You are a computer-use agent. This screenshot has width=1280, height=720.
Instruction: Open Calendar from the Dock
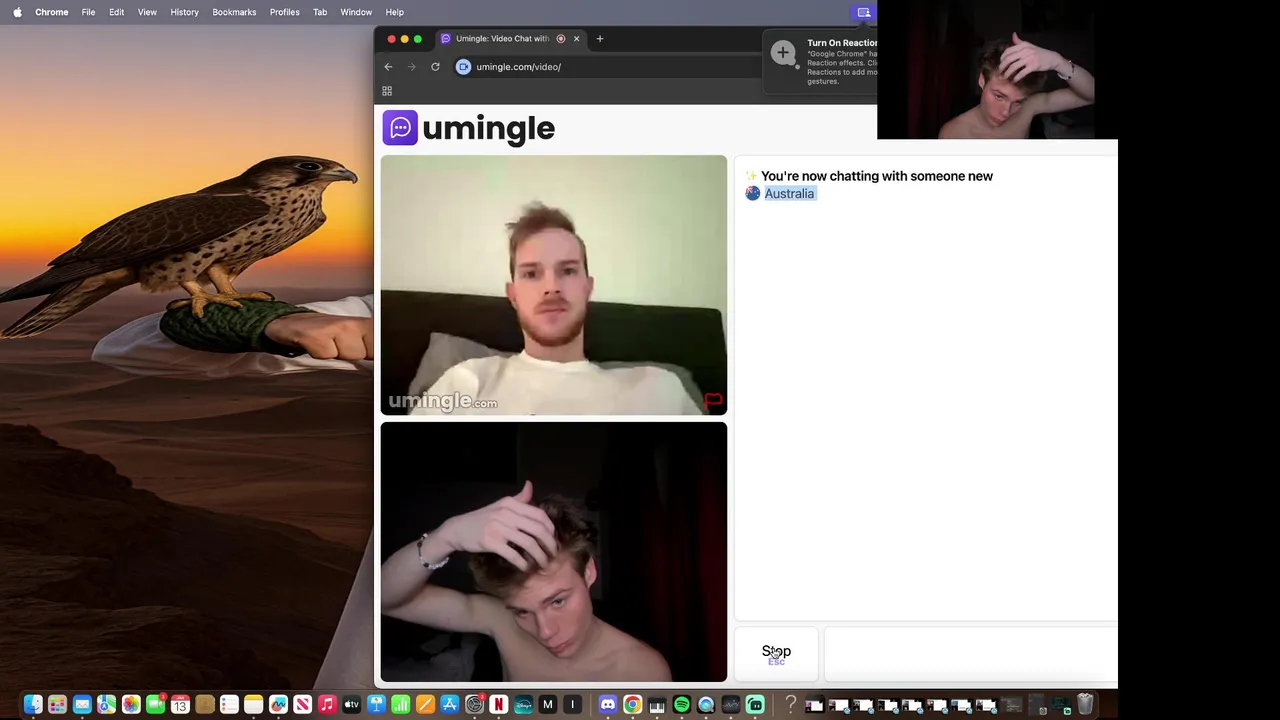coord(180,705)
